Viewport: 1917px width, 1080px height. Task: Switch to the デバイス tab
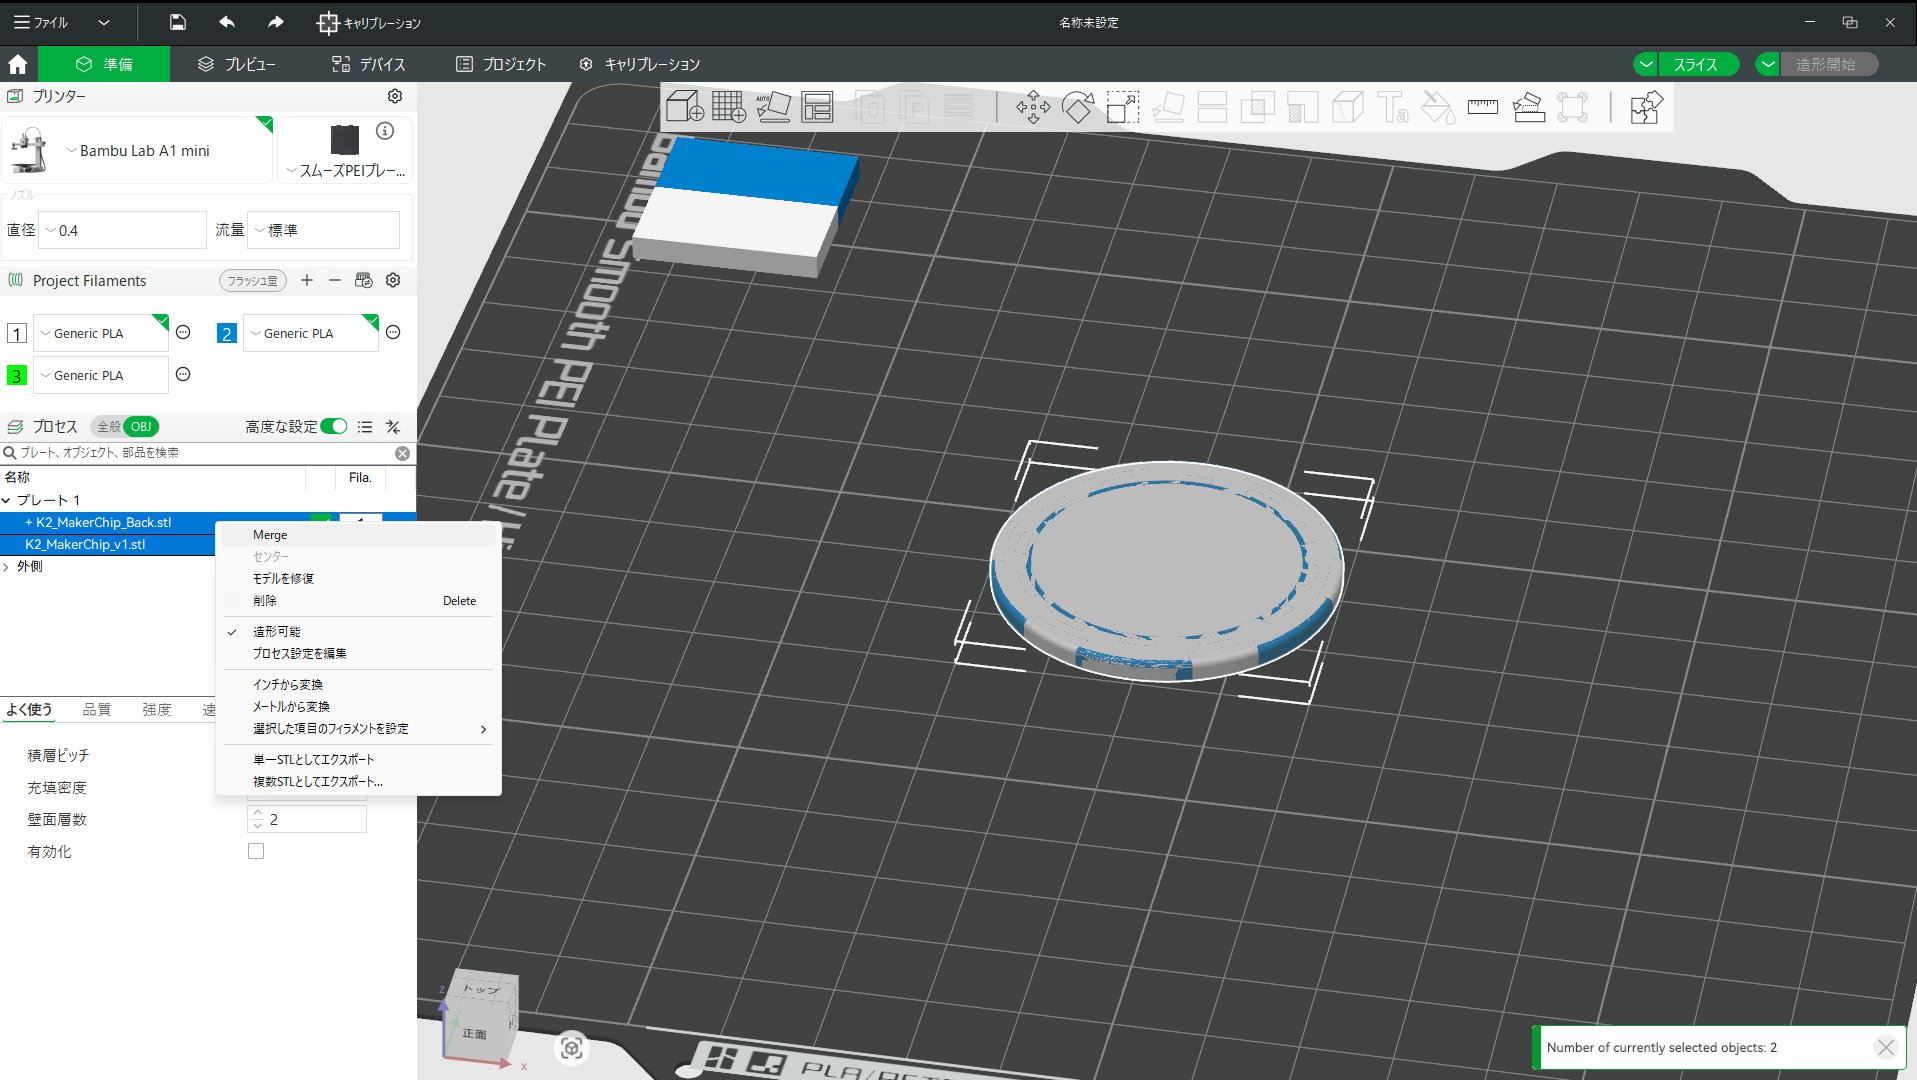(369, 64)
